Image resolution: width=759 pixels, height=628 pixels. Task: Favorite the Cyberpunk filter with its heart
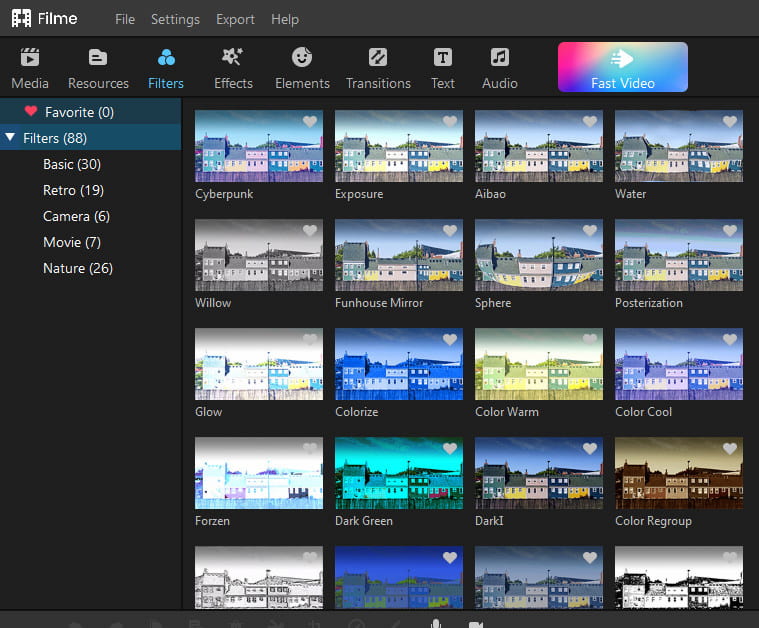[x=310, y=122]
